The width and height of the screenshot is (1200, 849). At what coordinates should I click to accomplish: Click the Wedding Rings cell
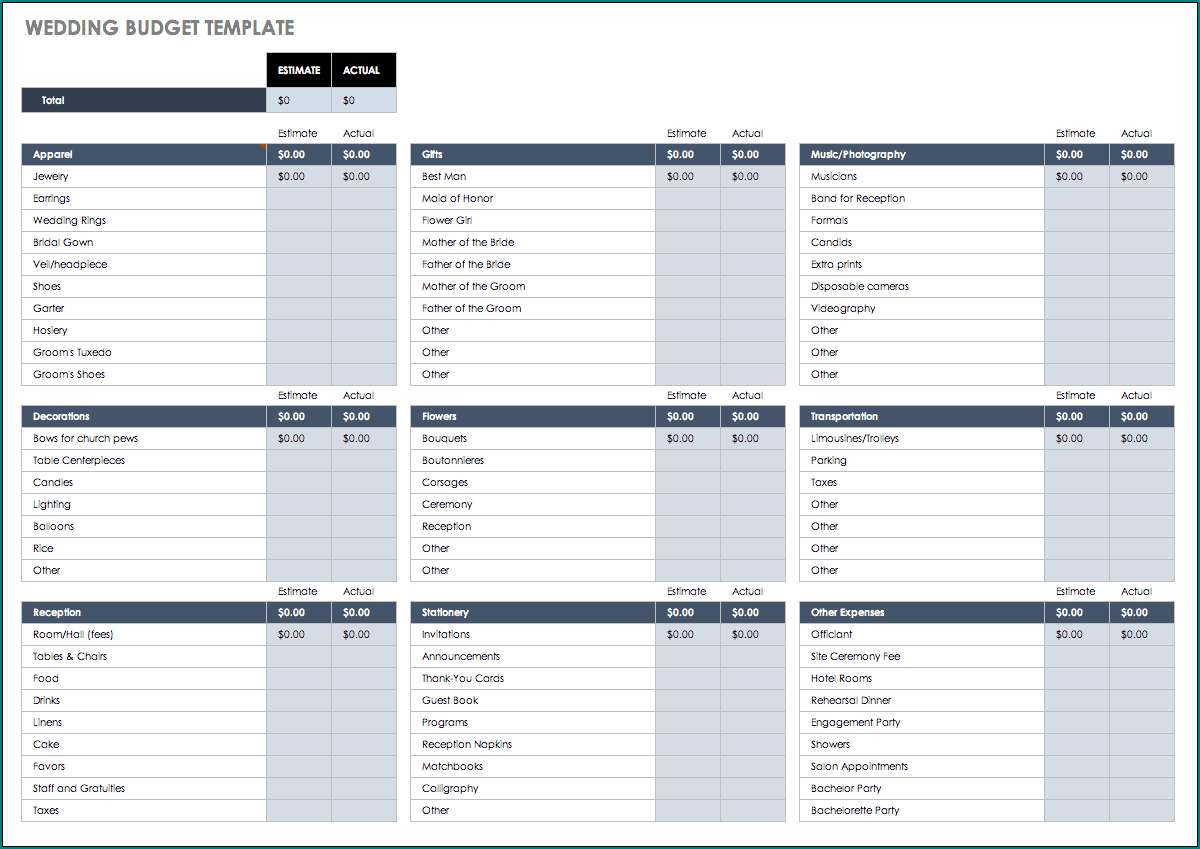144,221
